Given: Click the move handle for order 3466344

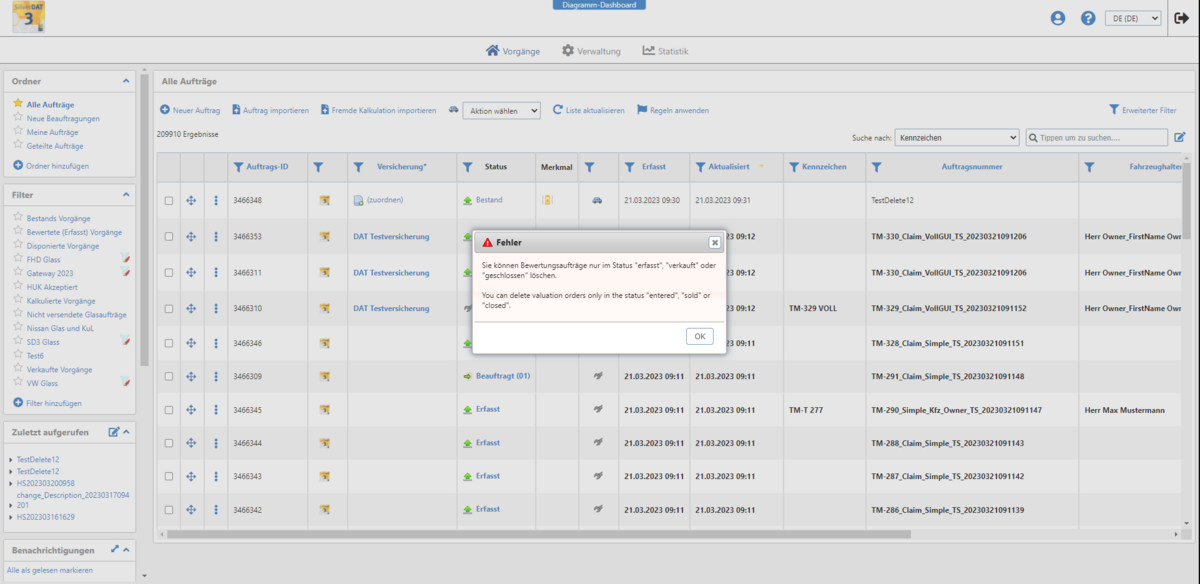Looking at the screenshot, I should coord(191,443).
